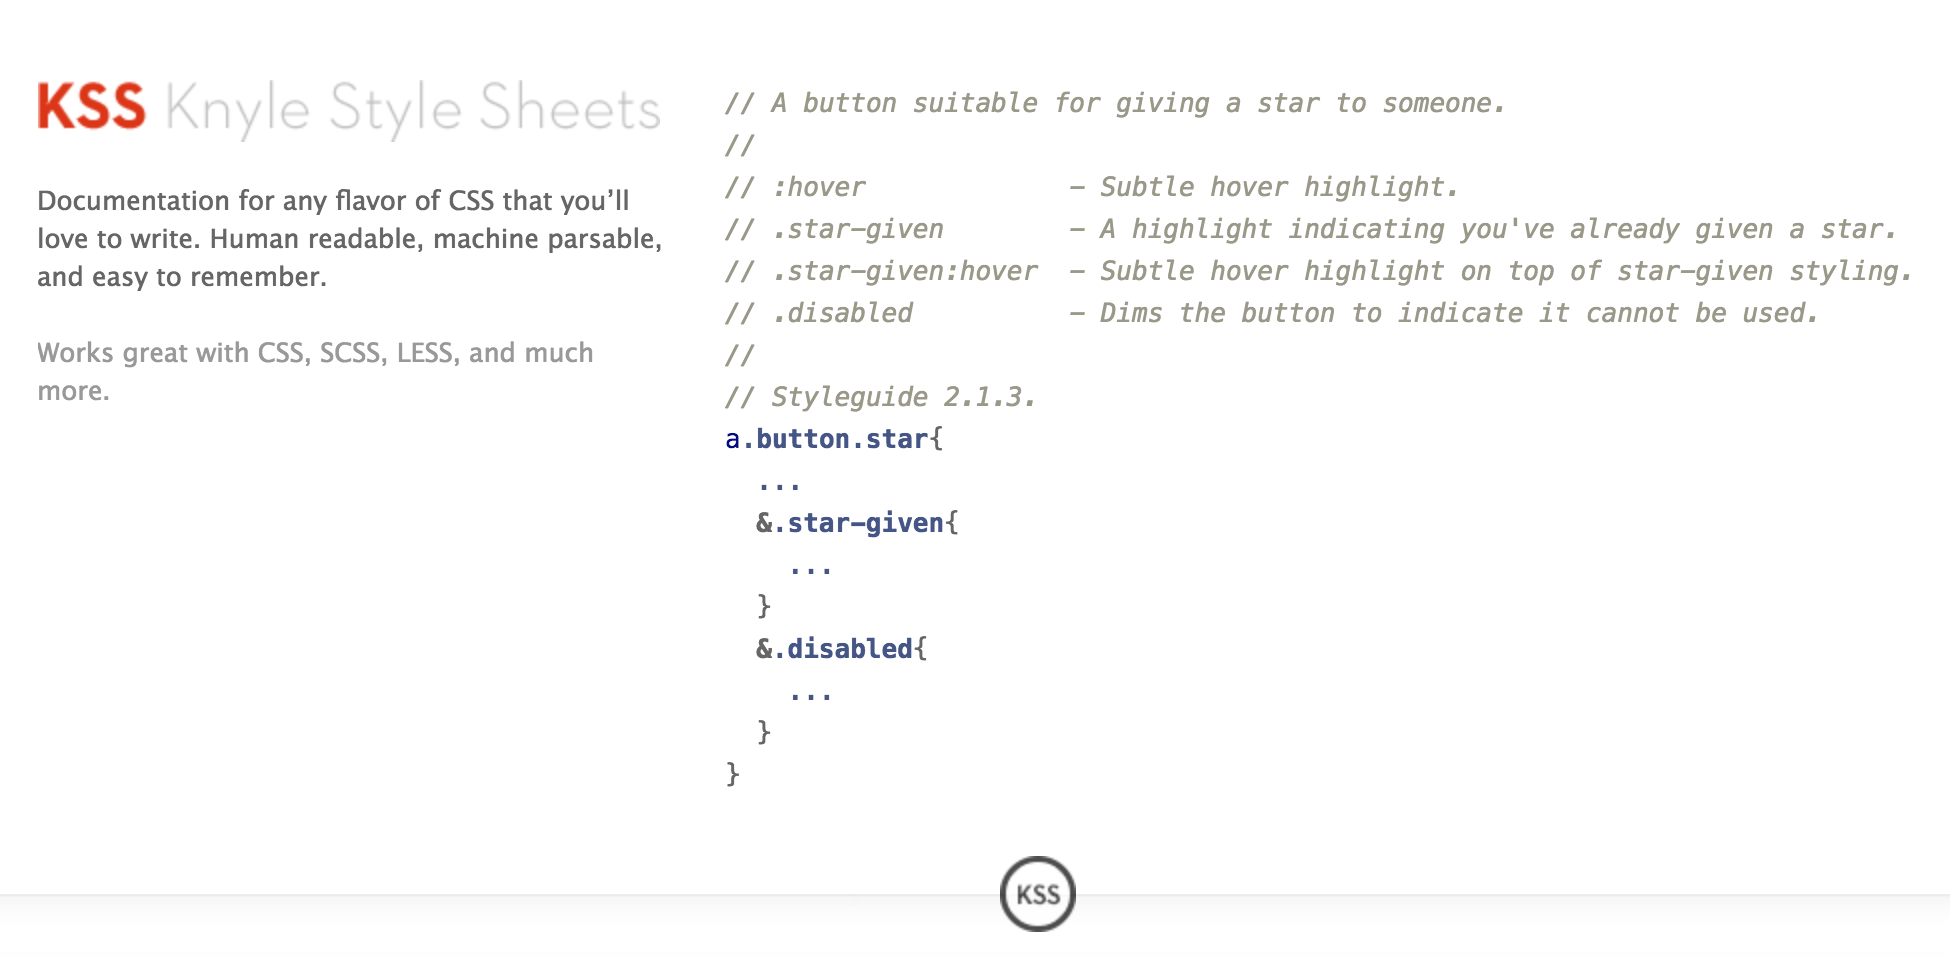The image size is (1950, 958).
Task: Click the '.disabled' modifier in the comment block
Action: [x=842, y=313]
